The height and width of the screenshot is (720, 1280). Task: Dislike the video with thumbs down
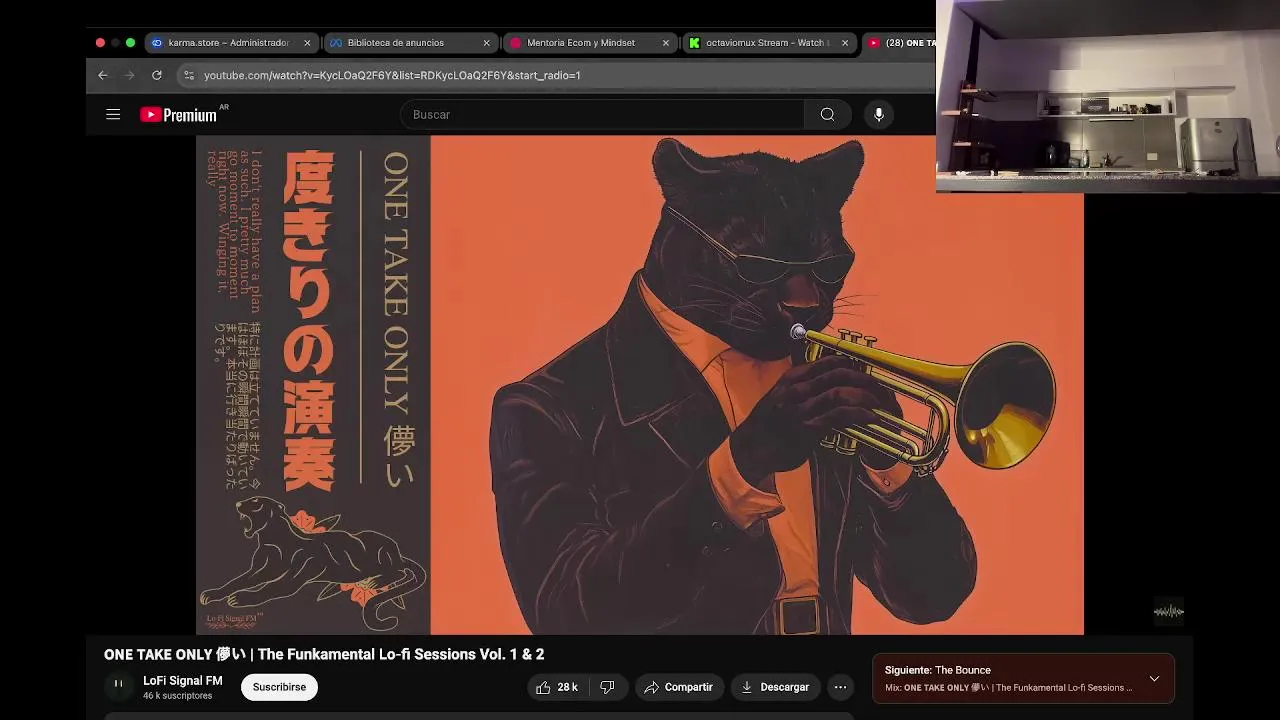pos(607,687)
